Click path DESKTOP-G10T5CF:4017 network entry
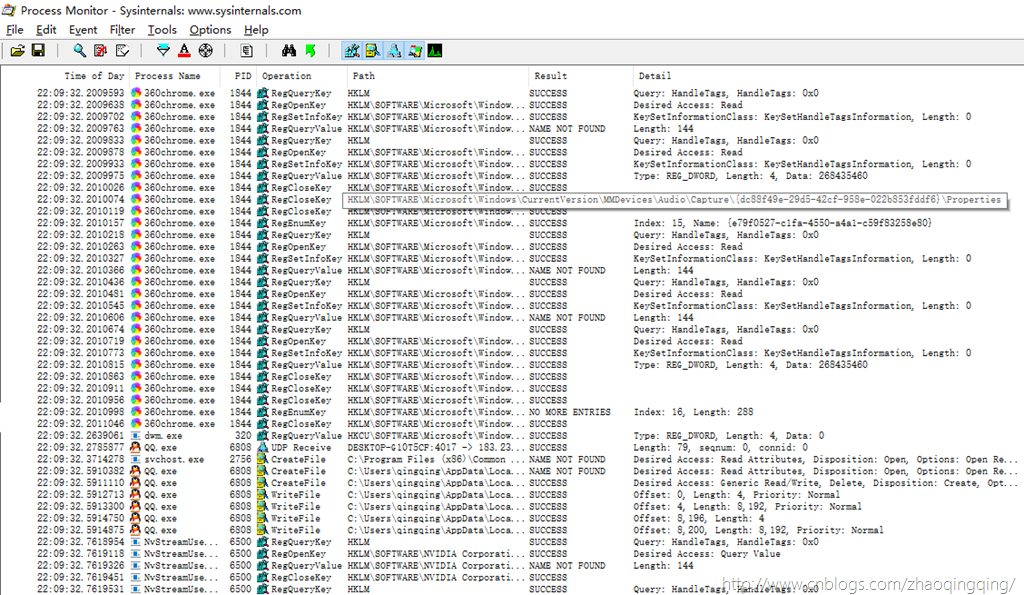Viewport: 1024px width, 595px height. (x=436, y=447)
